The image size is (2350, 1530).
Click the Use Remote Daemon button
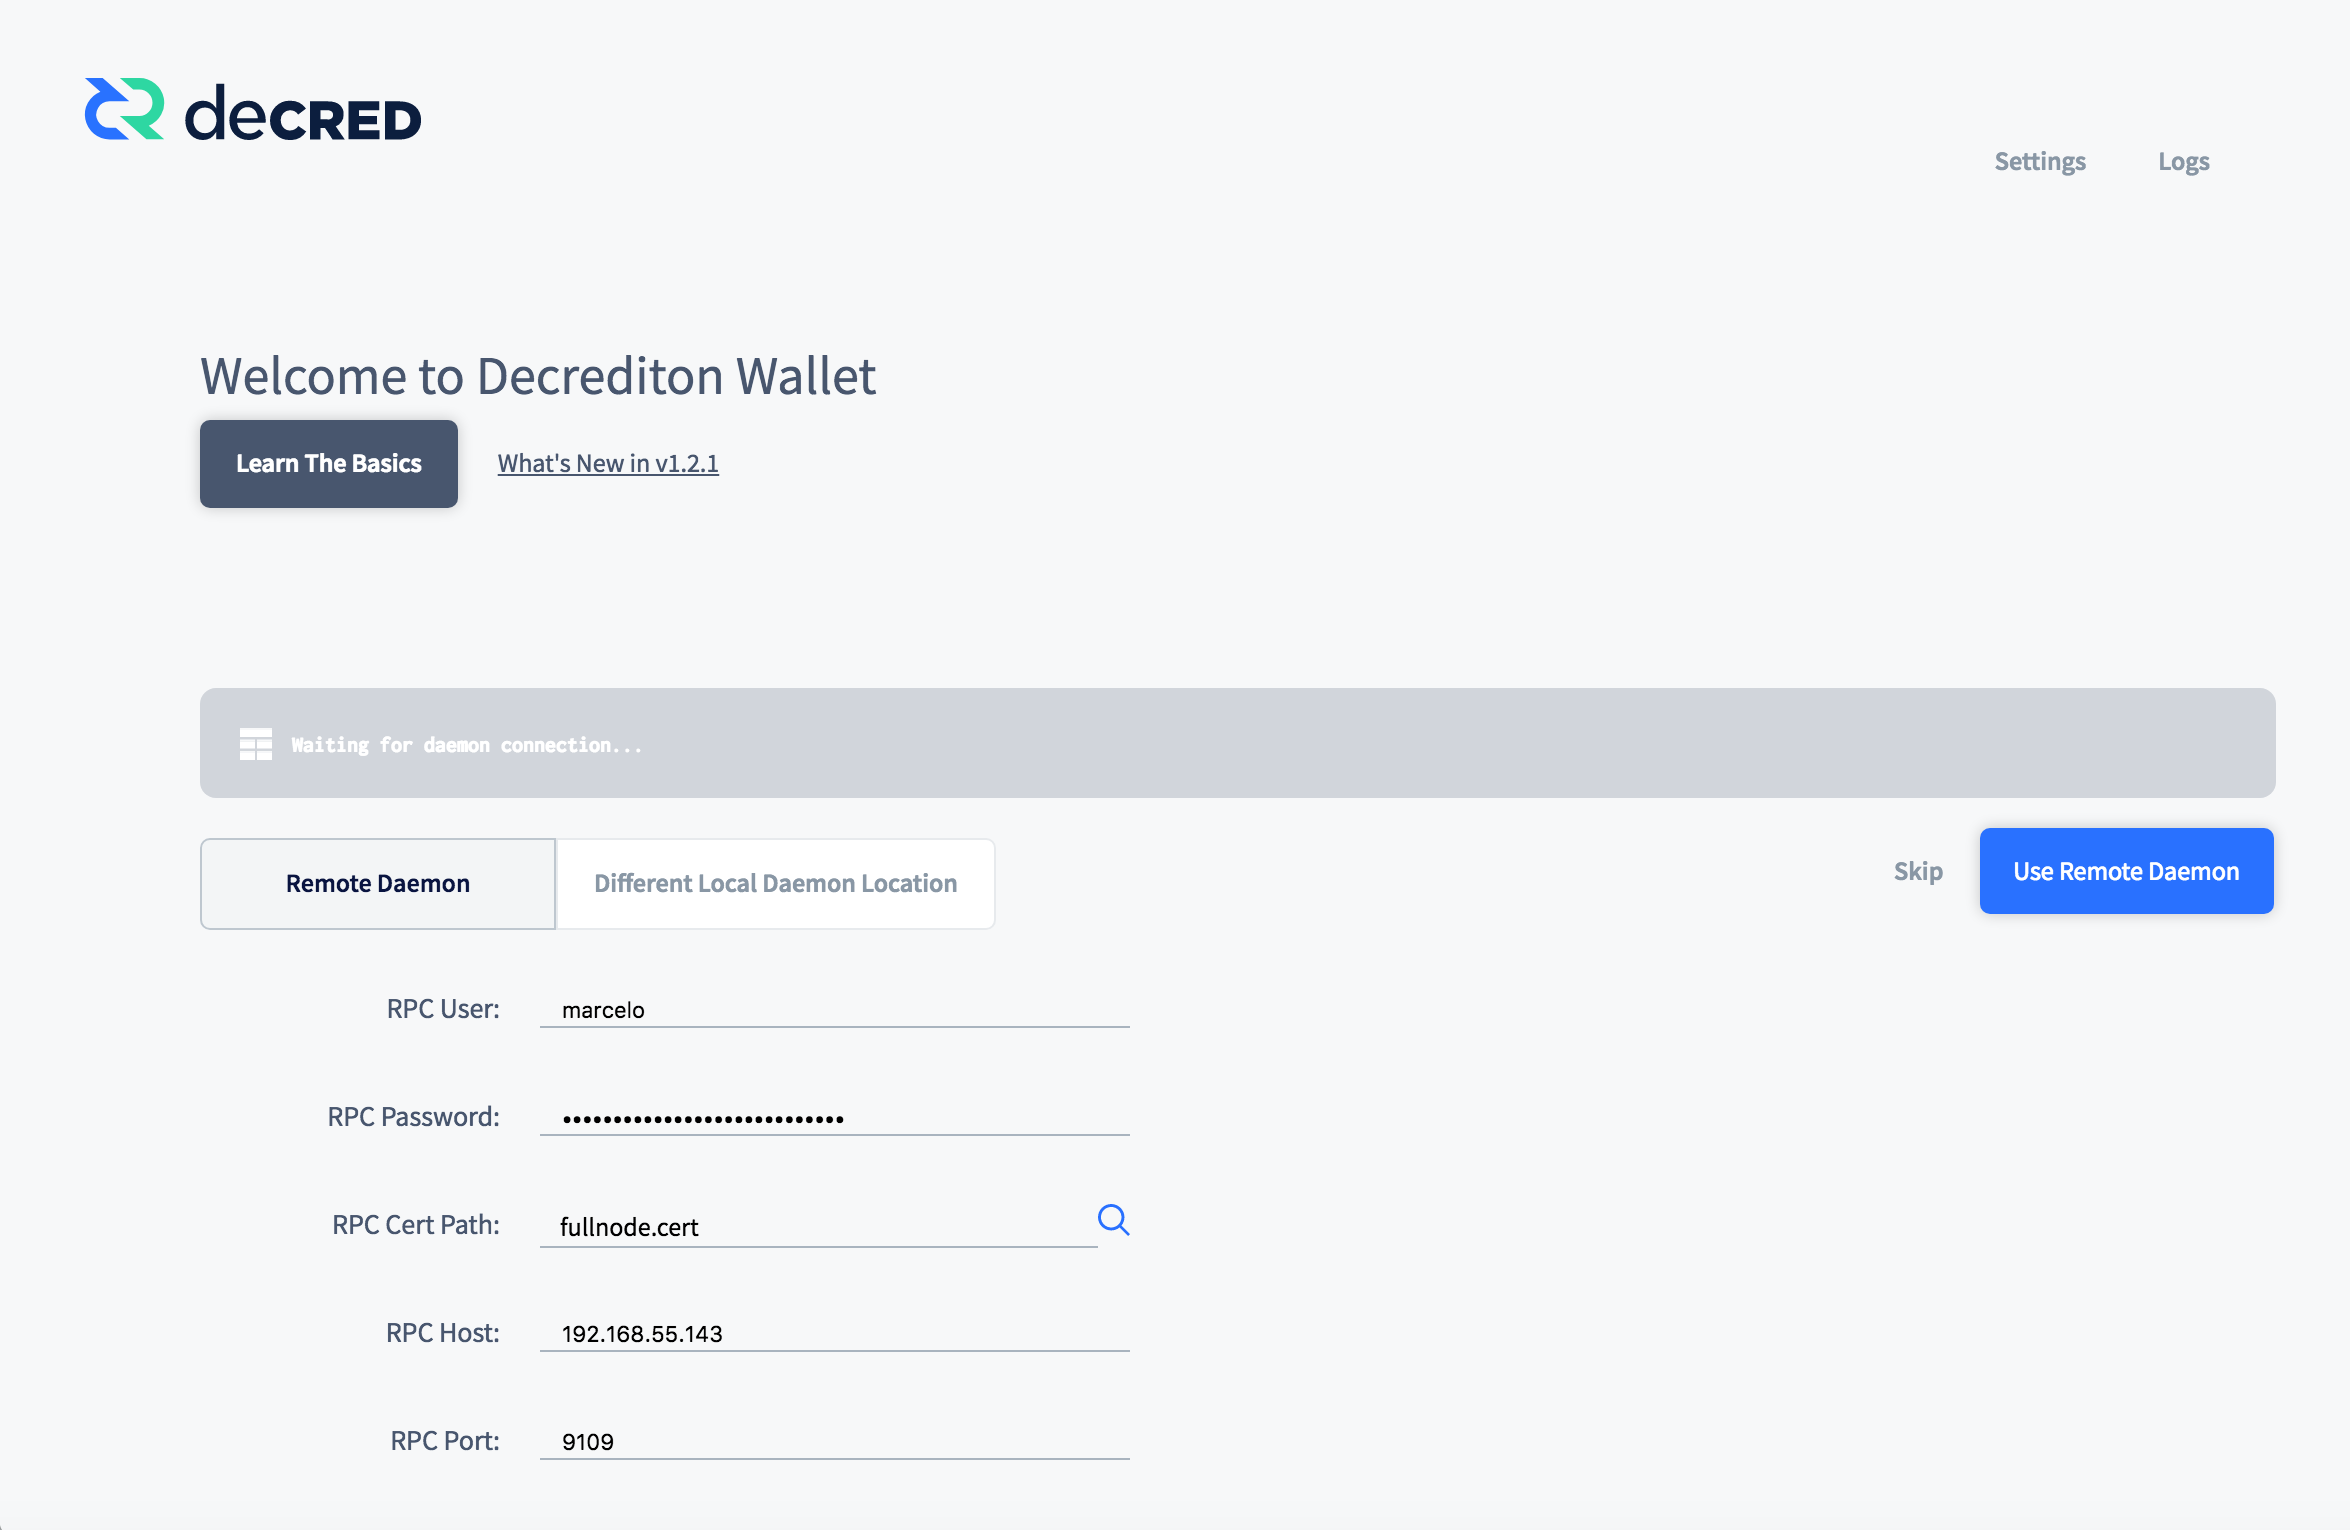tap(2127, 871)
